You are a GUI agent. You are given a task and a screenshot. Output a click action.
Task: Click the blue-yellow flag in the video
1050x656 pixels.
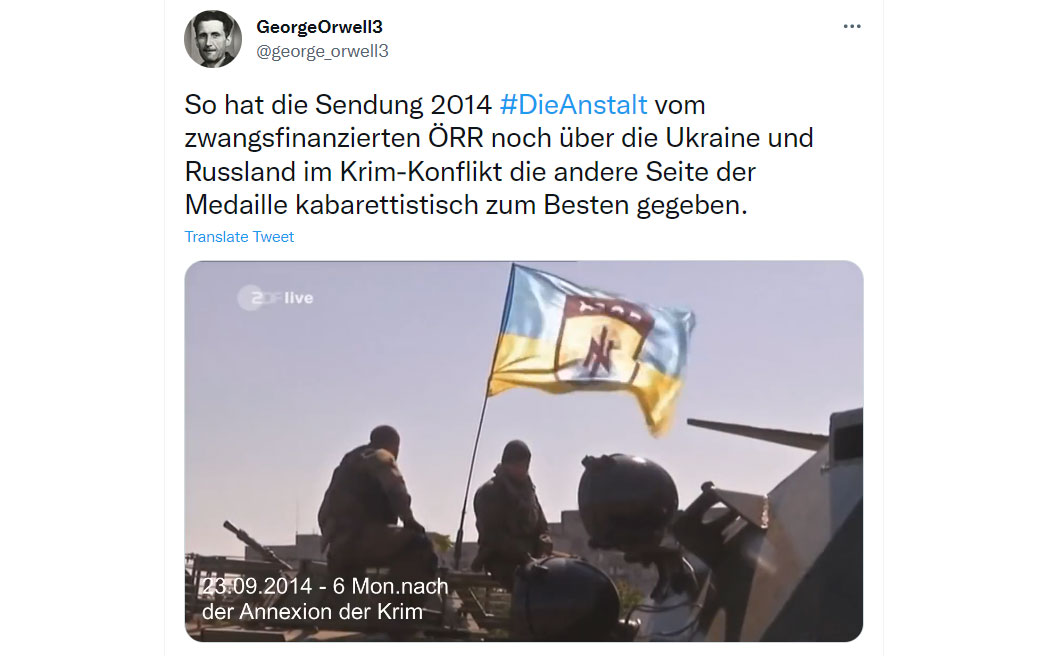589,345
